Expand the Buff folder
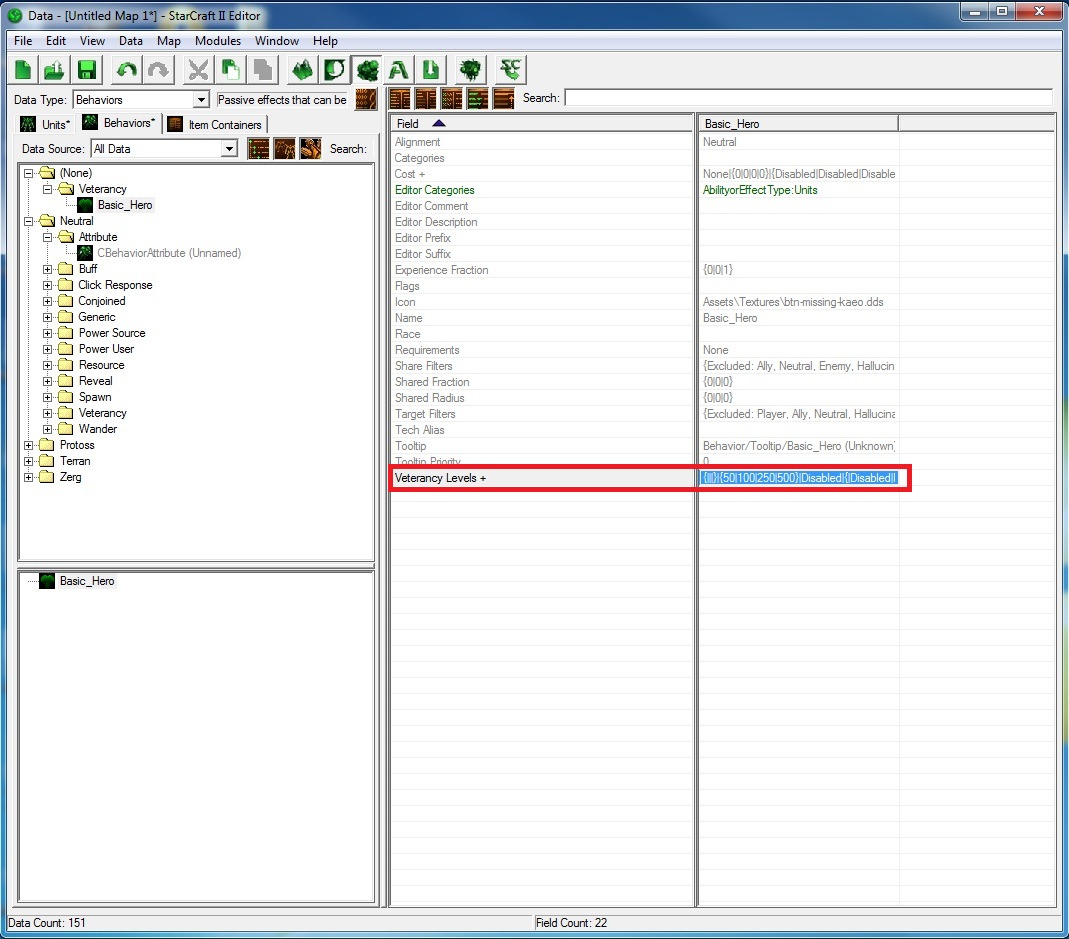Viewport: 1069px width, 939px height. 48,269
